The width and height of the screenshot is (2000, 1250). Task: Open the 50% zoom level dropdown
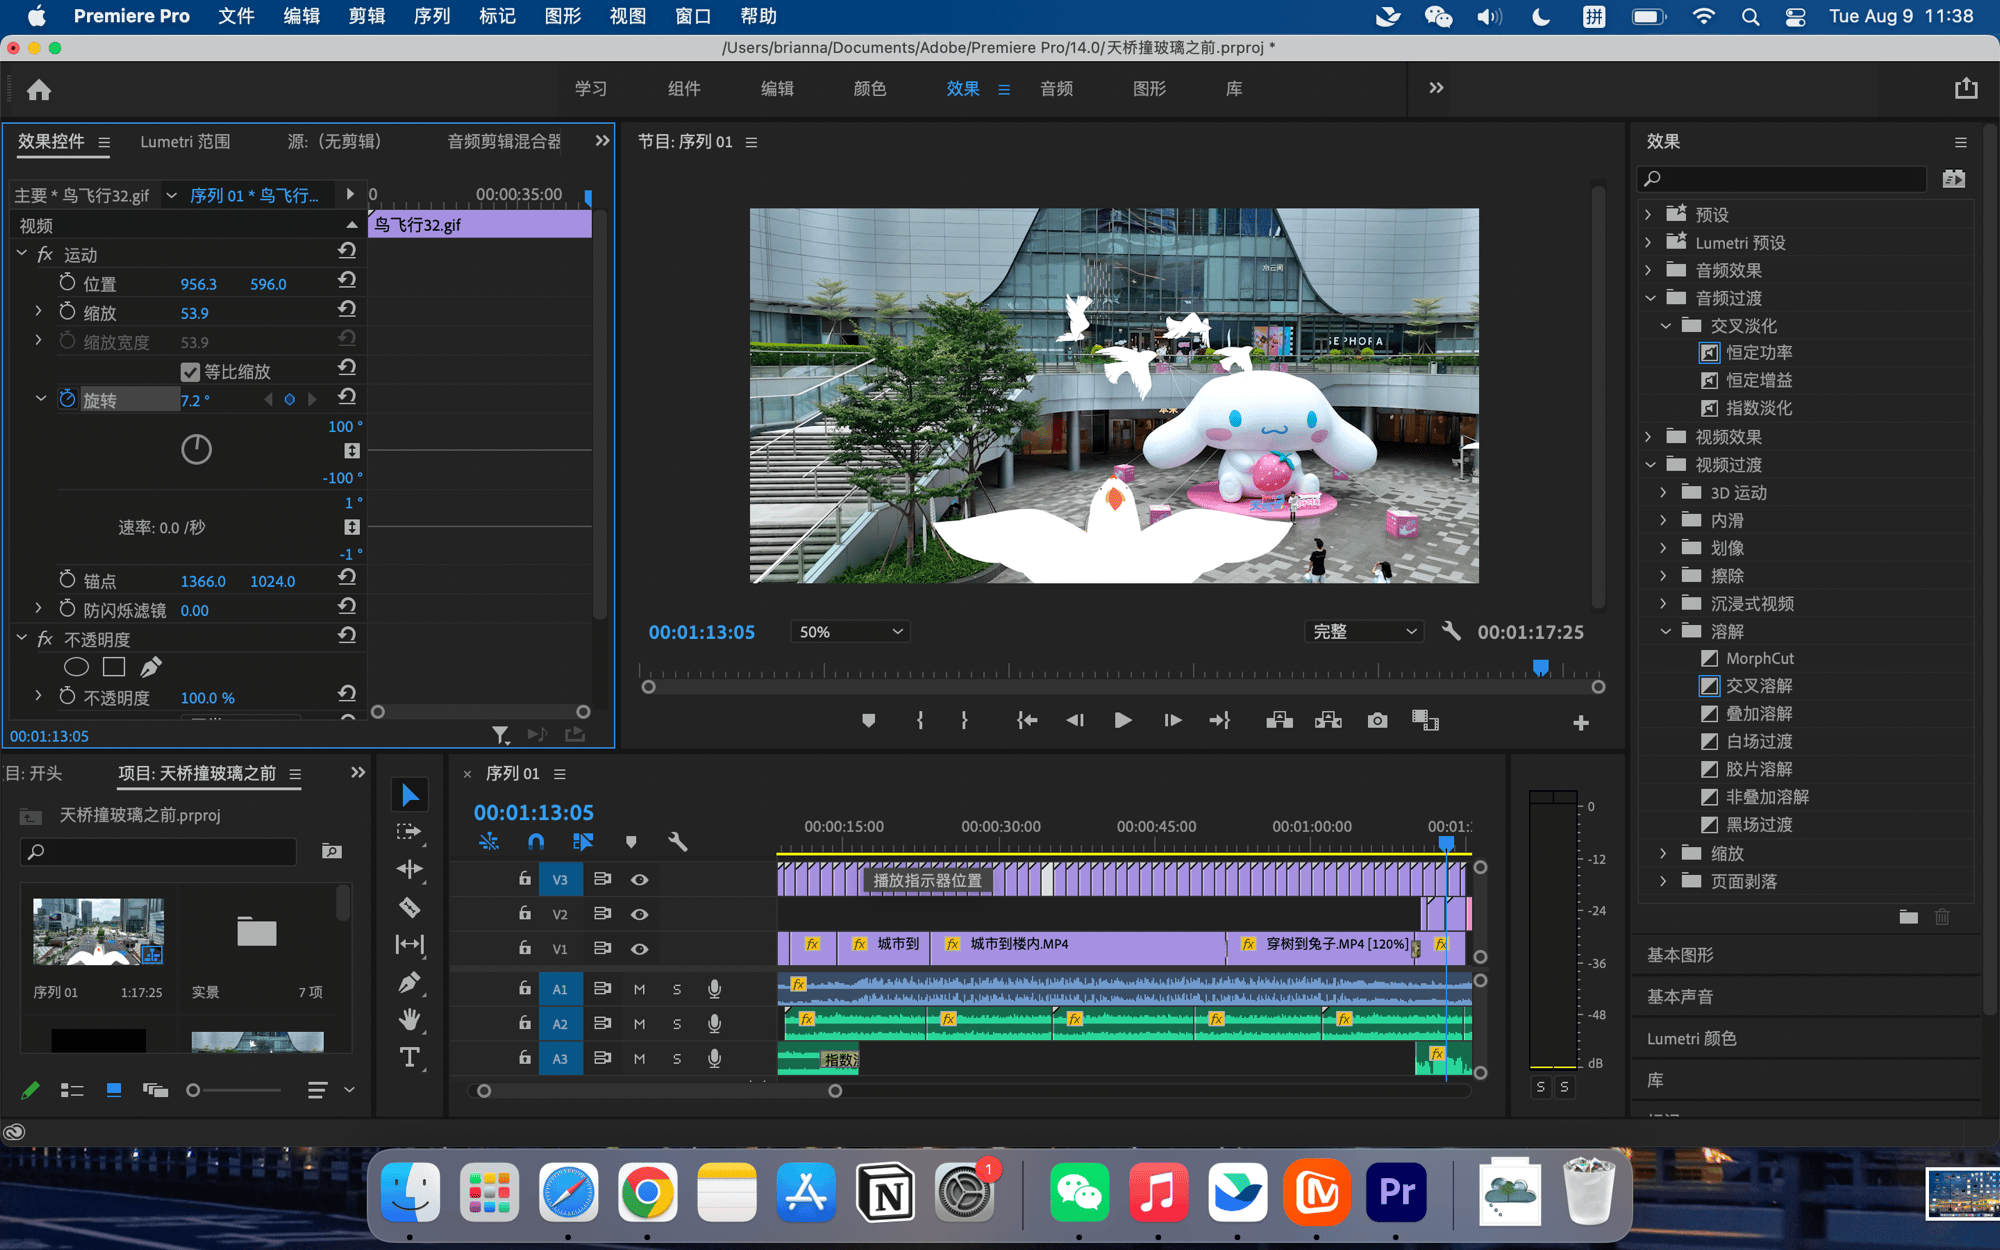tap(850, 632)
